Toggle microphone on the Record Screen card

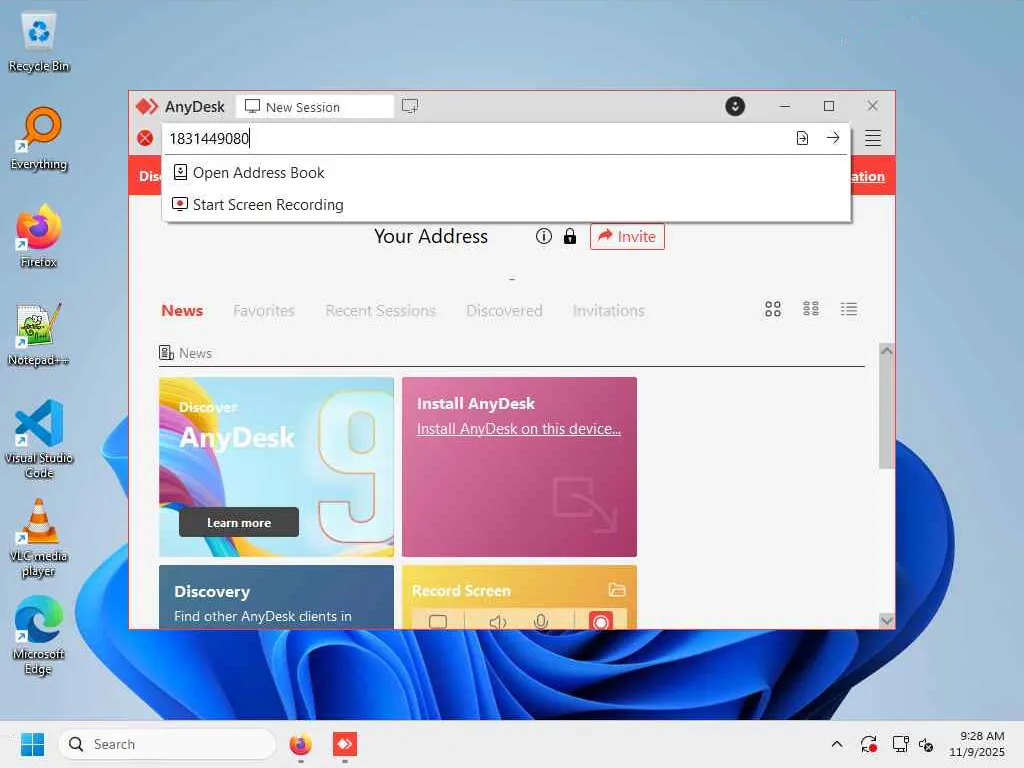pos(541,622)
